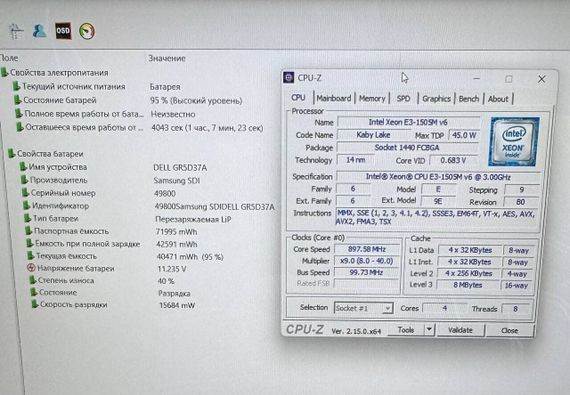This screenshot has width=570, height=395.
Task: Click the Technology value '14 nm'
Action: (356, 160)
